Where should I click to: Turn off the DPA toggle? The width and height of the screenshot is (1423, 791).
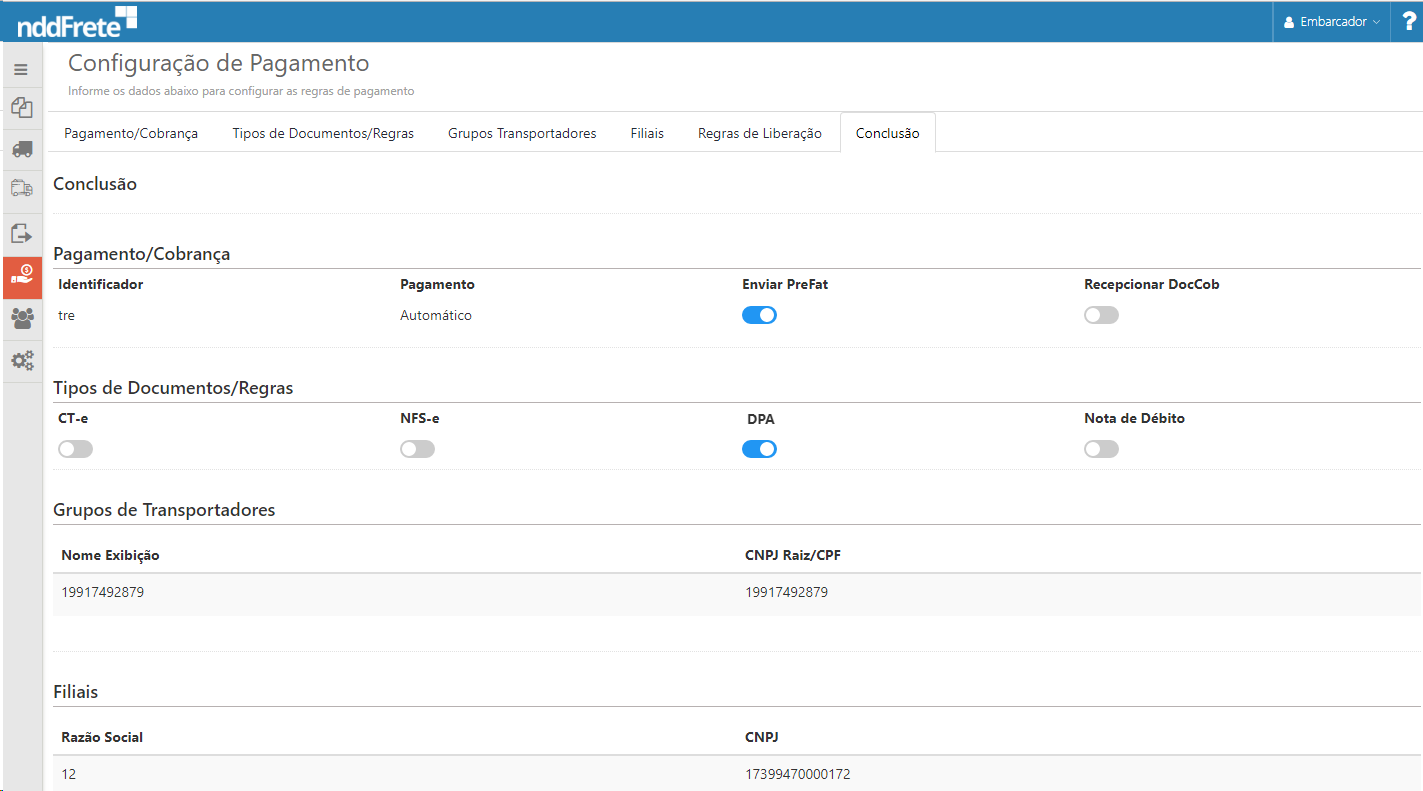[759, 449]
